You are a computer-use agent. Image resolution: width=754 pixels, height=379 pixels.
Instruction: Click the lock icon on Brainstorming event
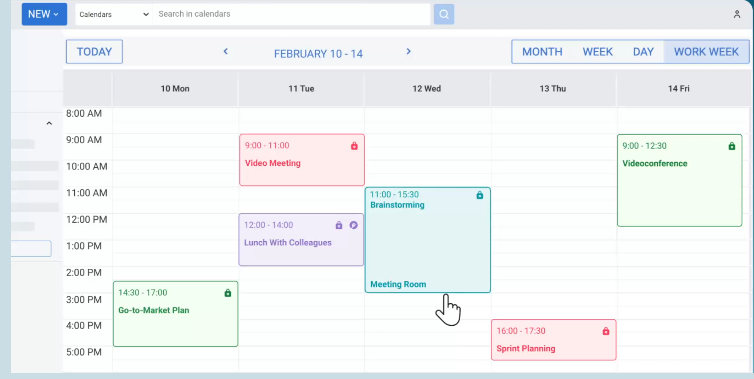tap(479, 195)
